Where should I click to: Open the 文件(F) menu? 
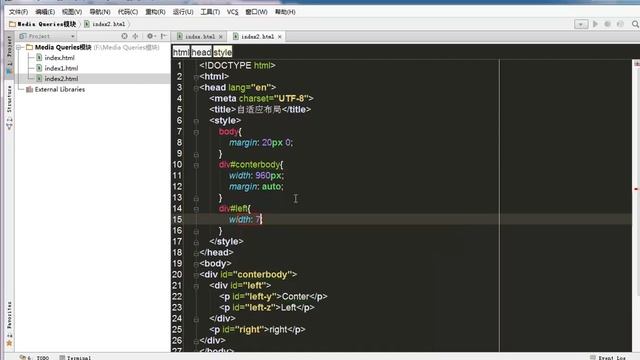click(18, 12)
